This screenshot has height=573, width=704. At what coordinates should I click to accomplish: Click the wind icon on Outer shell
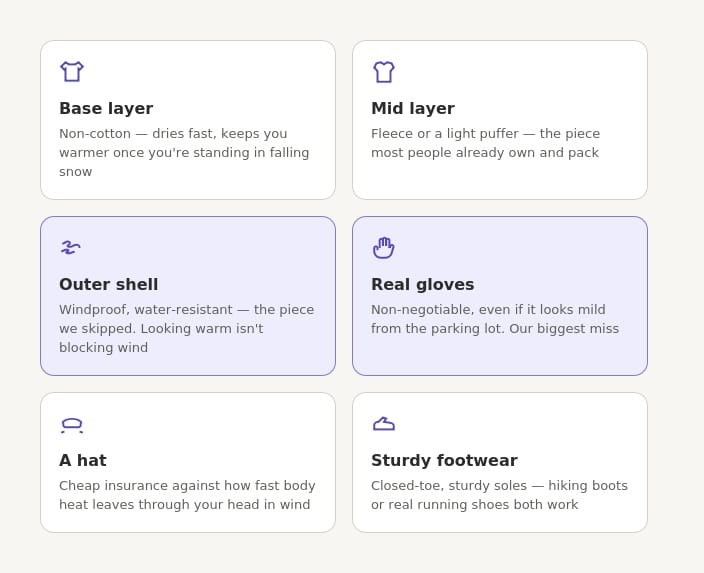pos(70,247)
